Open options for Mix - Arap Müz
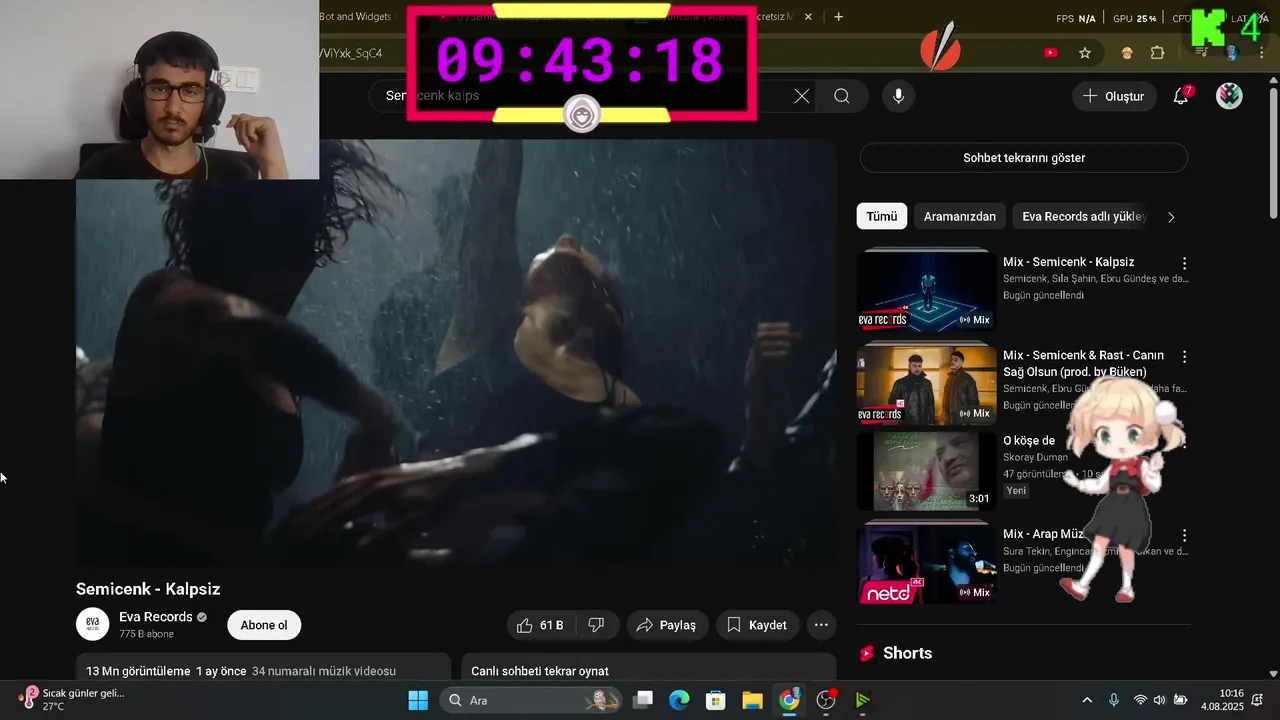 [x=1184, y=536]
